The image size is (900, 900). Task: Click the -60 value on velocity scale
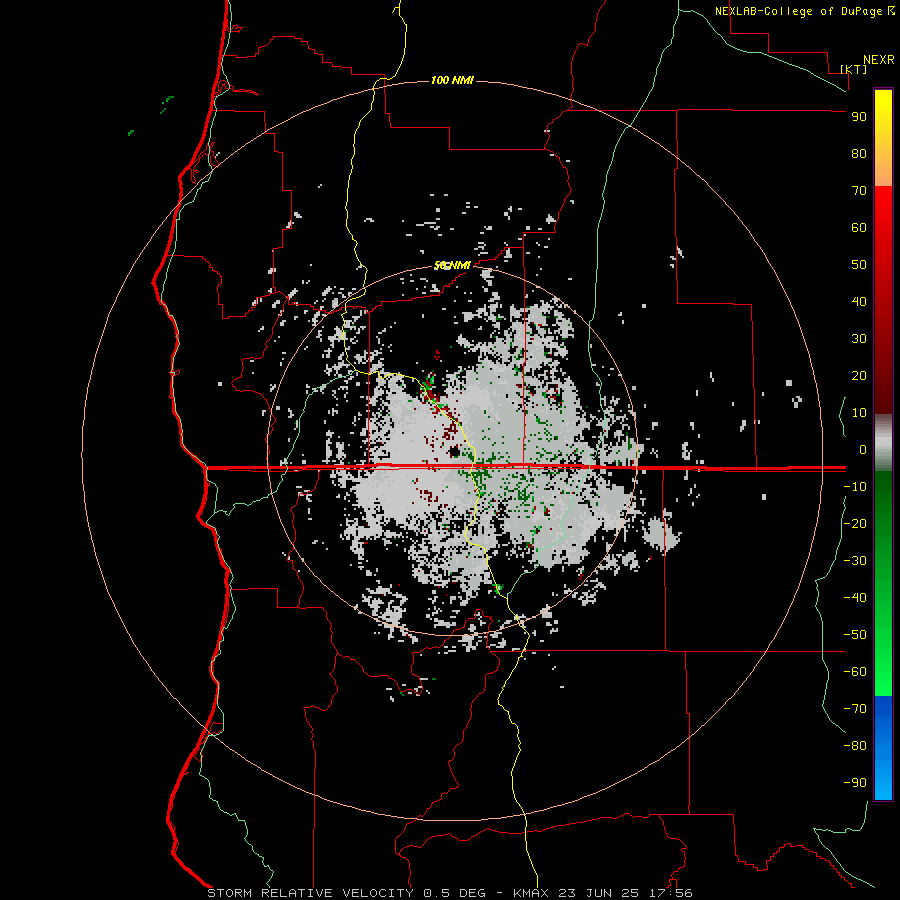tap(855, 672)
